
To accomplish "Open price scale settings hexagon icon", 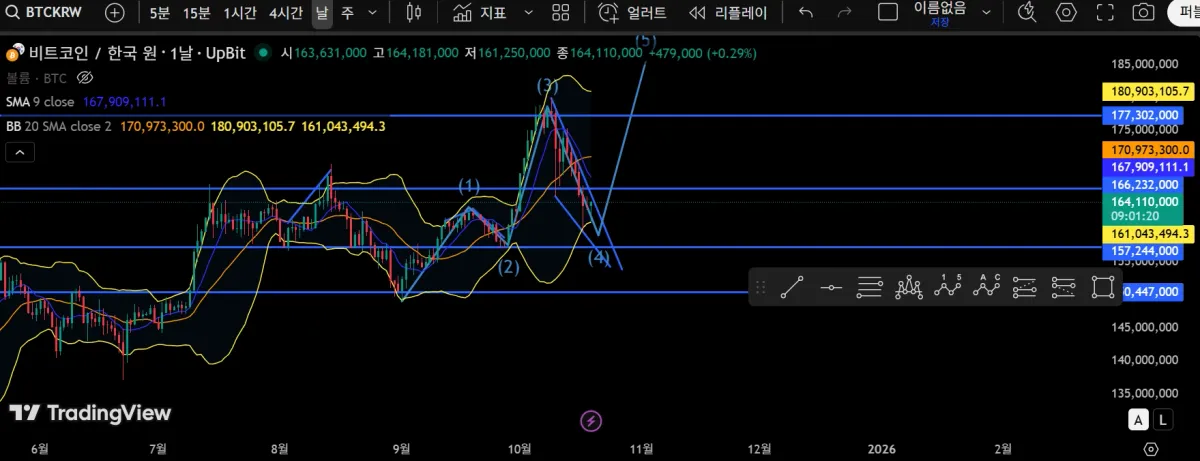I will pos(1151,449).
